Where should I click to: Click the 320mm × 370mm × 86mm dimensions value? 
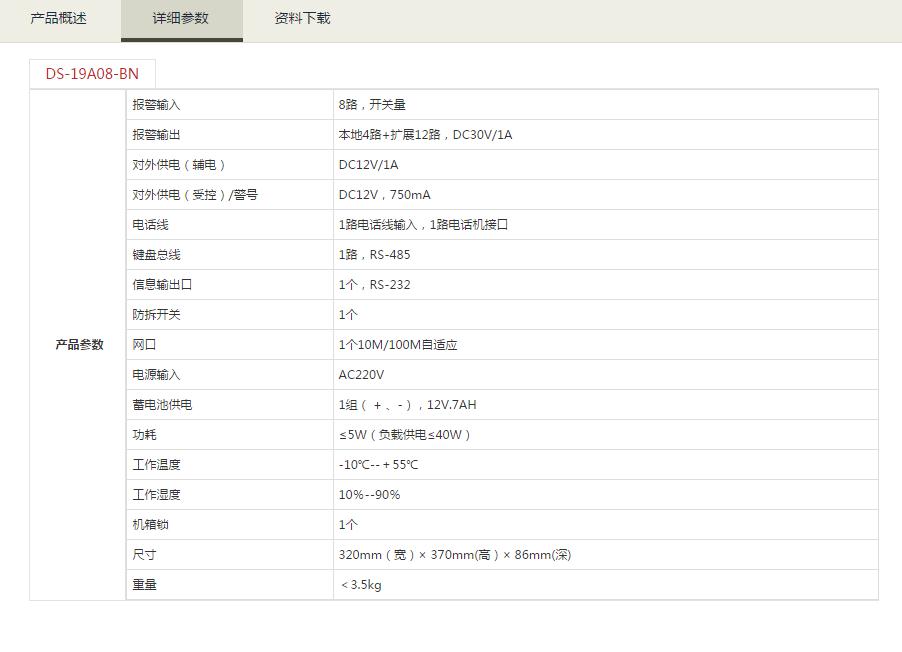pyautogui.click(x=455, y=555)
